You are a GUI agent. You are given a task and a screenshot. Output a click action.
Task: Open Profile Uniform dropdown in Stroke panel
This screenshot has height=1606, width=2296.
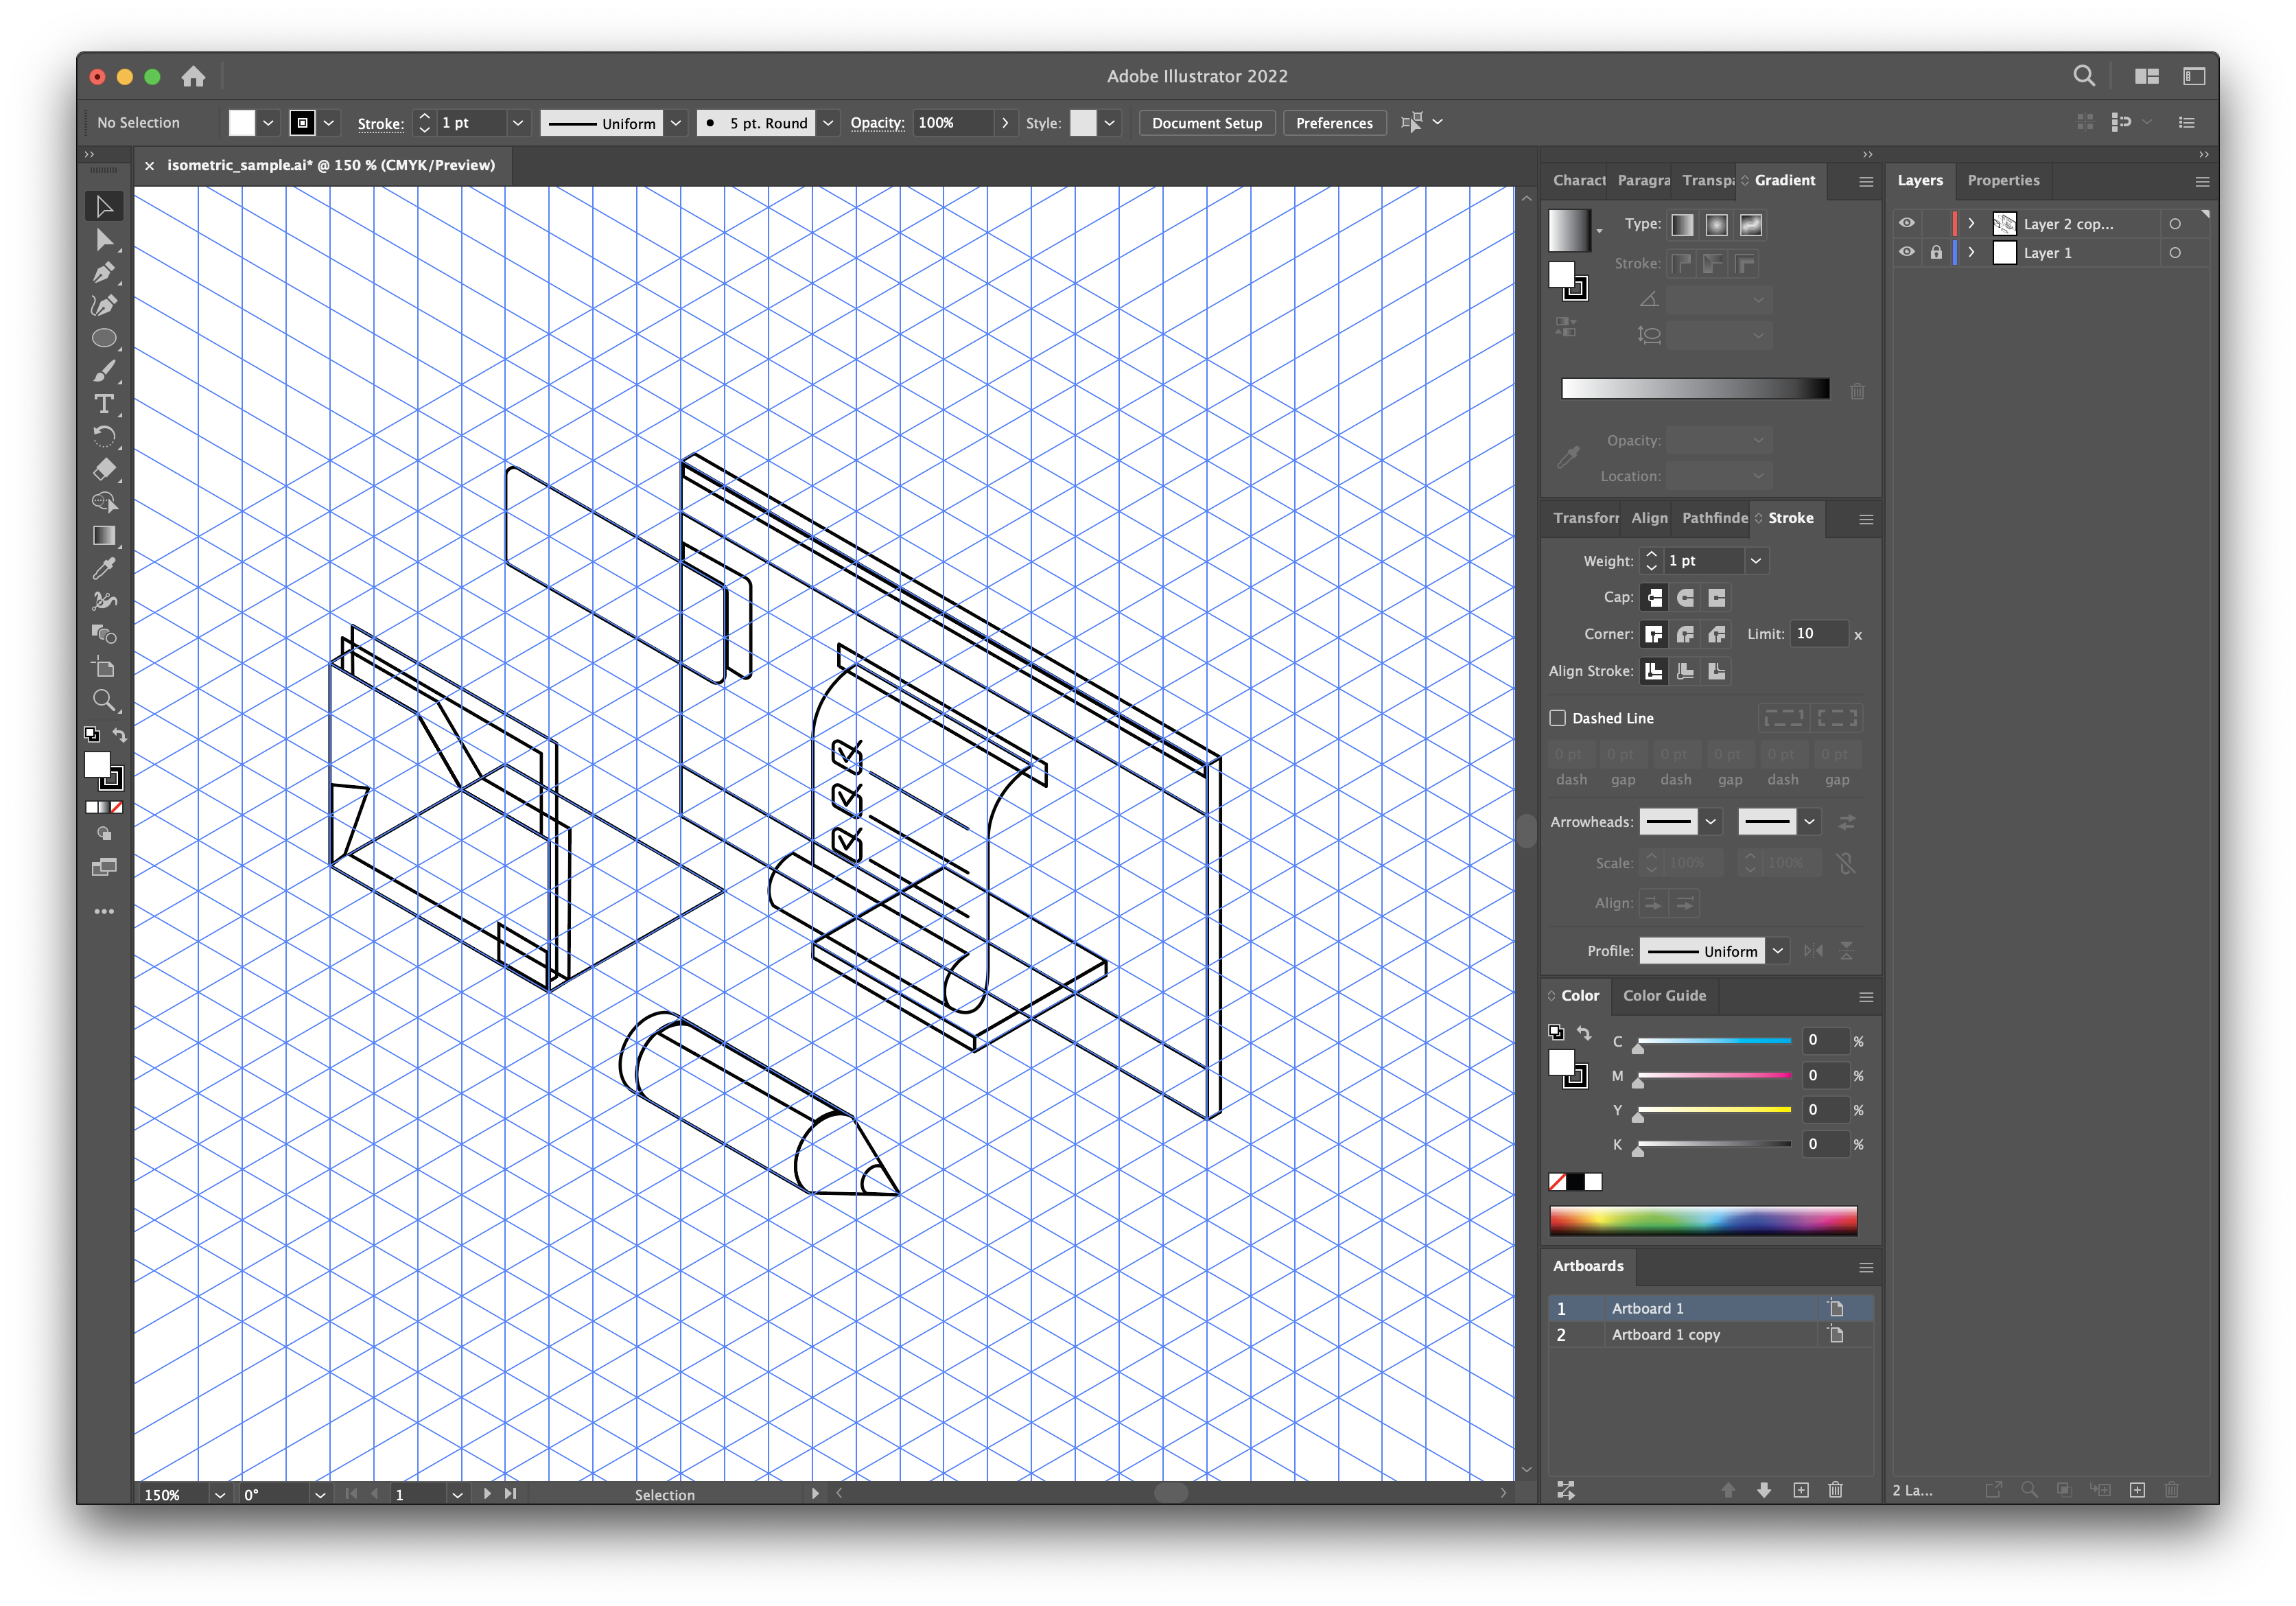[1778, 951]
